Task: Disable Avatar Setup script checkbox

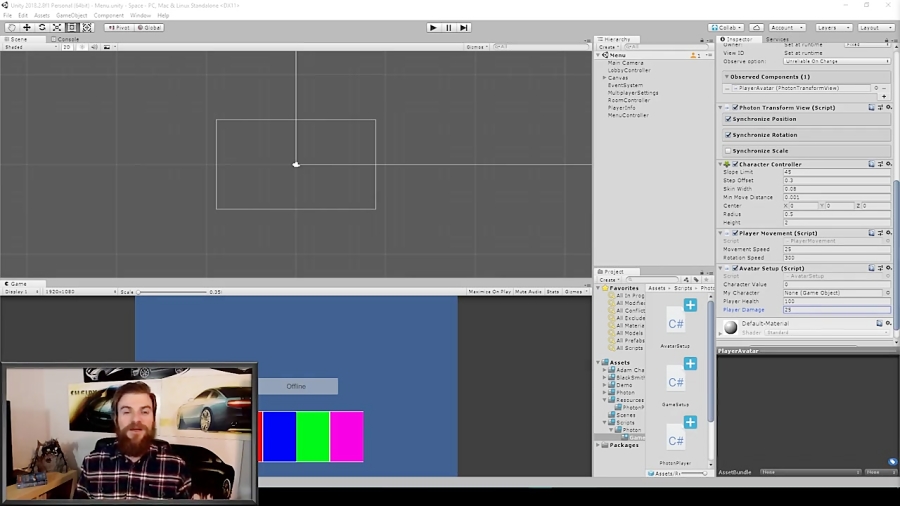Action: coord(735,268)
